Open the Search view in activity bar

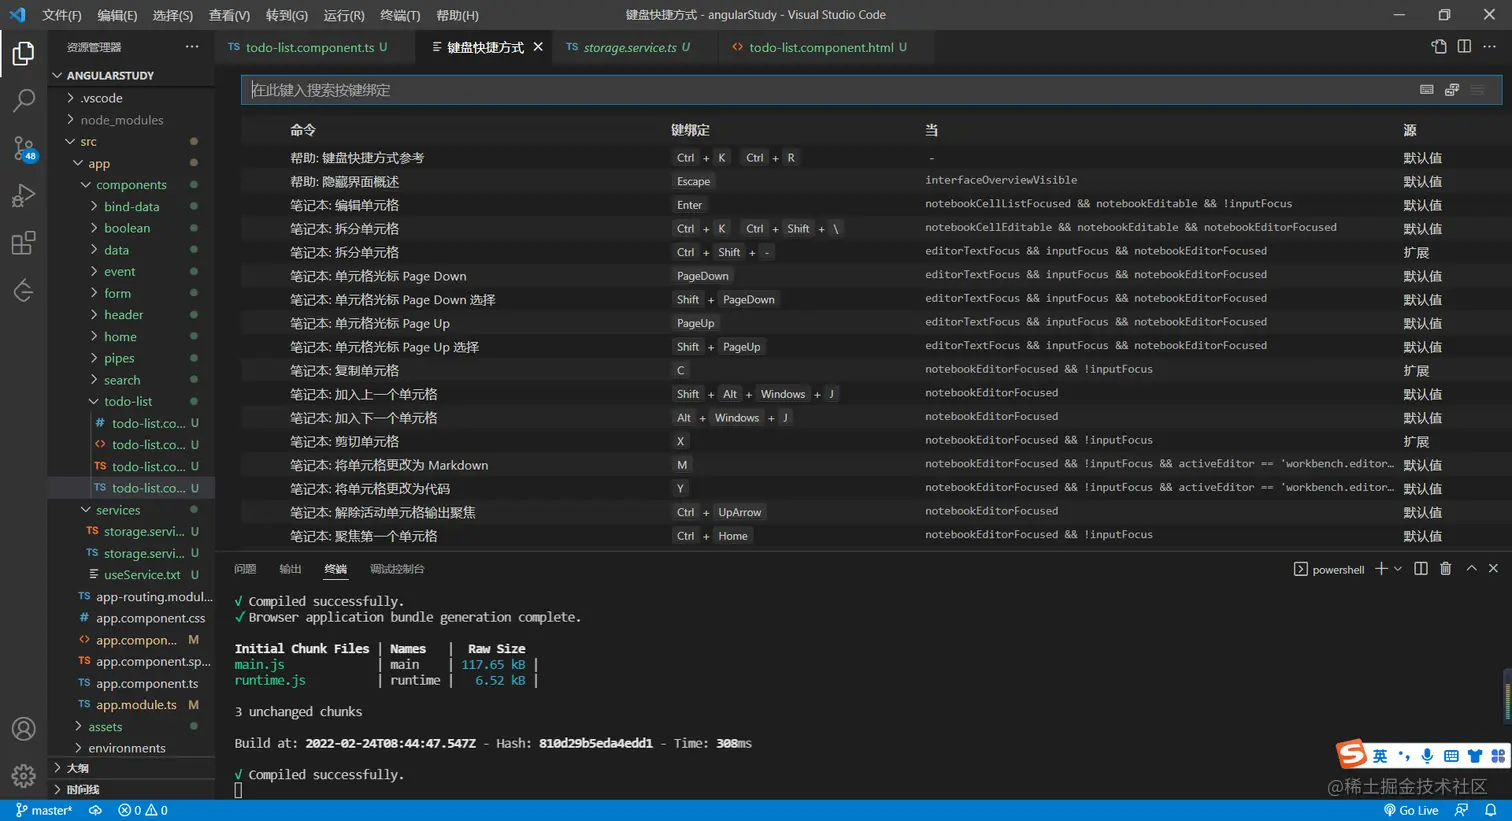coord(23,100)
